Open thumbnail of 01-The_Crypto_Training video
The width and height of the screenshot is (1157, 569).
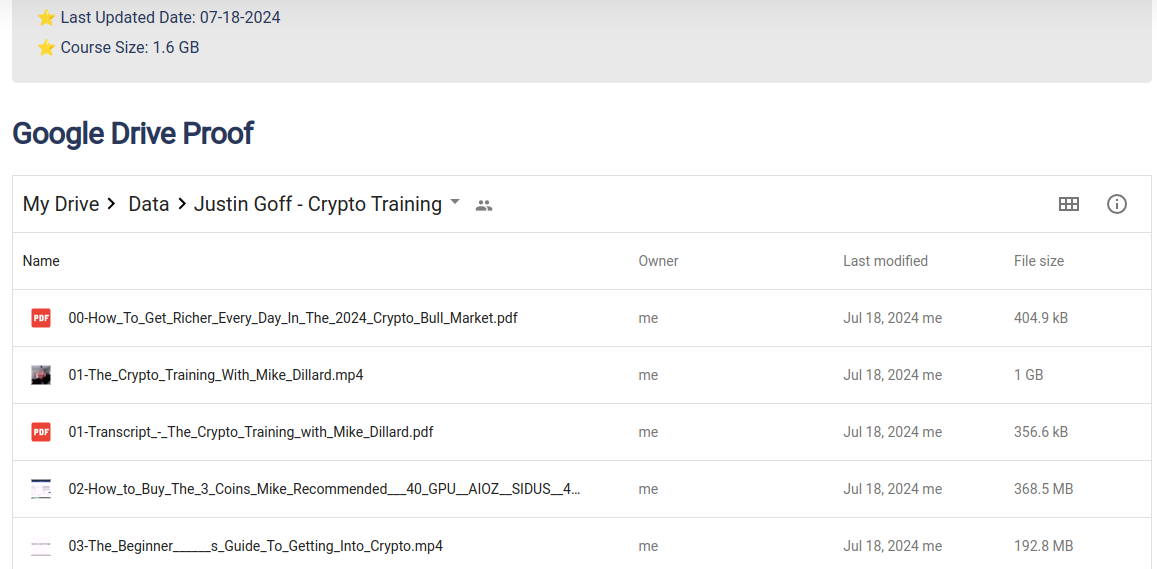tap(41, 375)
